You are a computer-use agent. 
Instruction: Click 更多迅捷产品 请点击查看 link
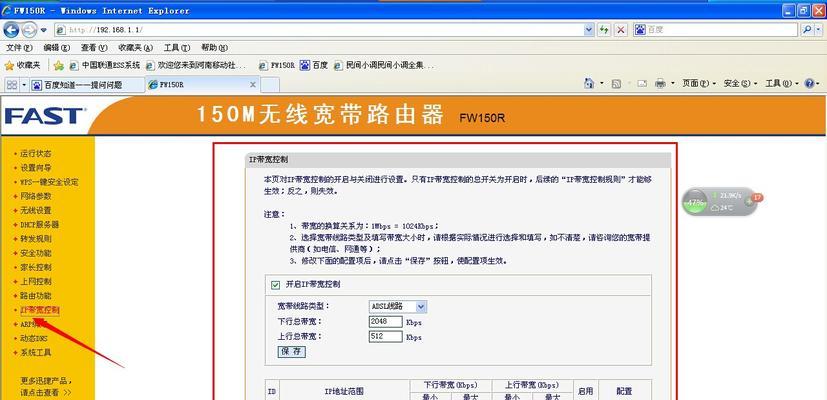[46, 387]
